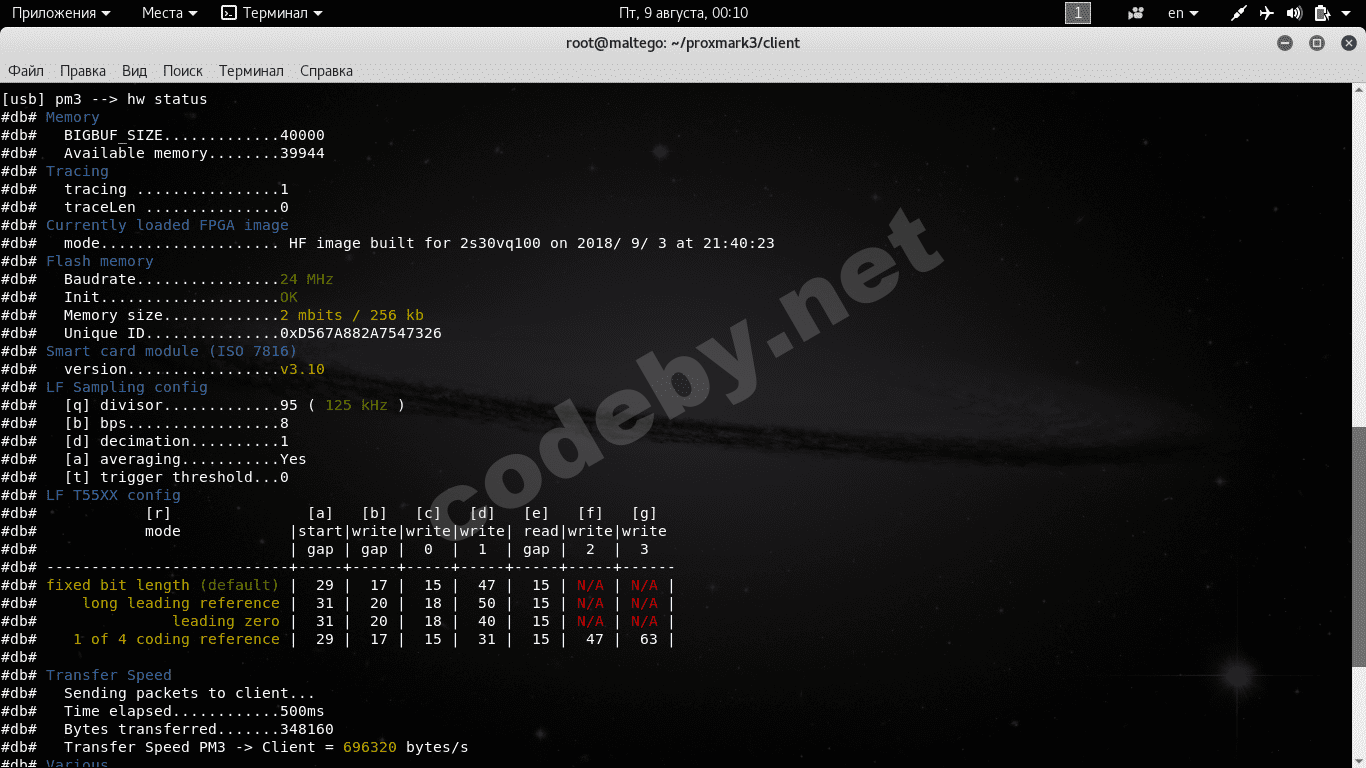Click "Smart card module (ISO 7816)" heading
This screenshot has height=768, width=1366.
click(172, 351)
